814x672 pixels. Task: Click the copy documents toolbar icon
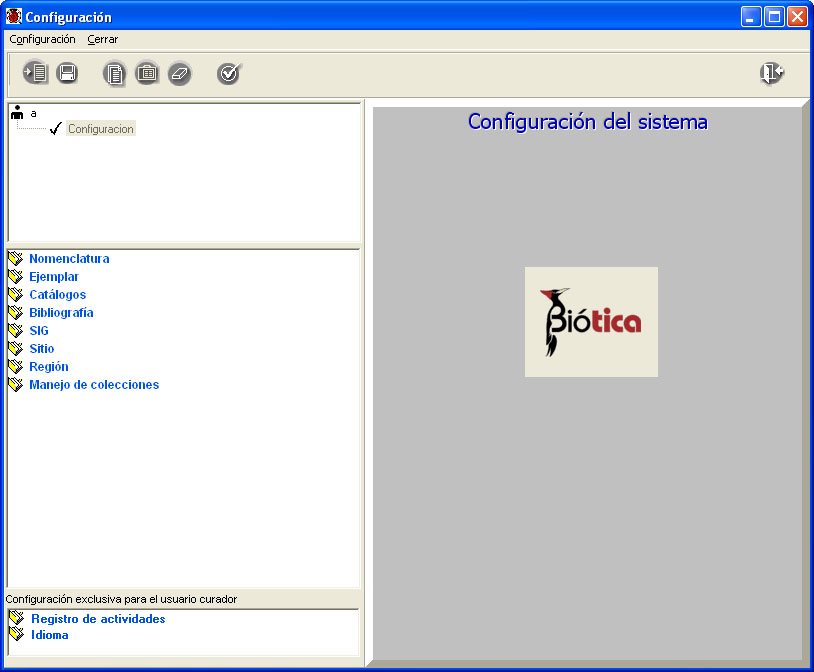[x=114, y=73]
